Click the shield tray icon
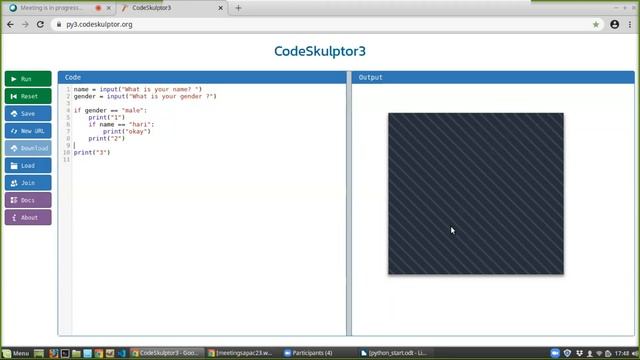The width and height of the screenshot is (640, 360). (x=567, y=353)
